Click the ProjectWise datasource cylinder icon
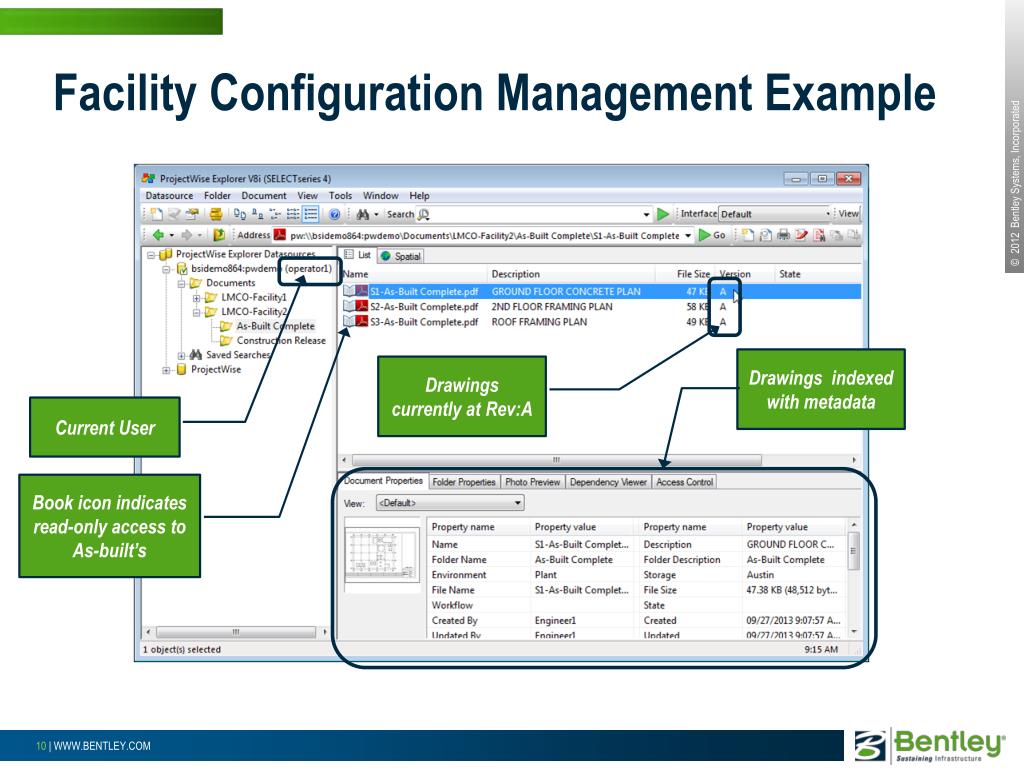Viewport: 1024px width, 768px height. pos(182,369)
